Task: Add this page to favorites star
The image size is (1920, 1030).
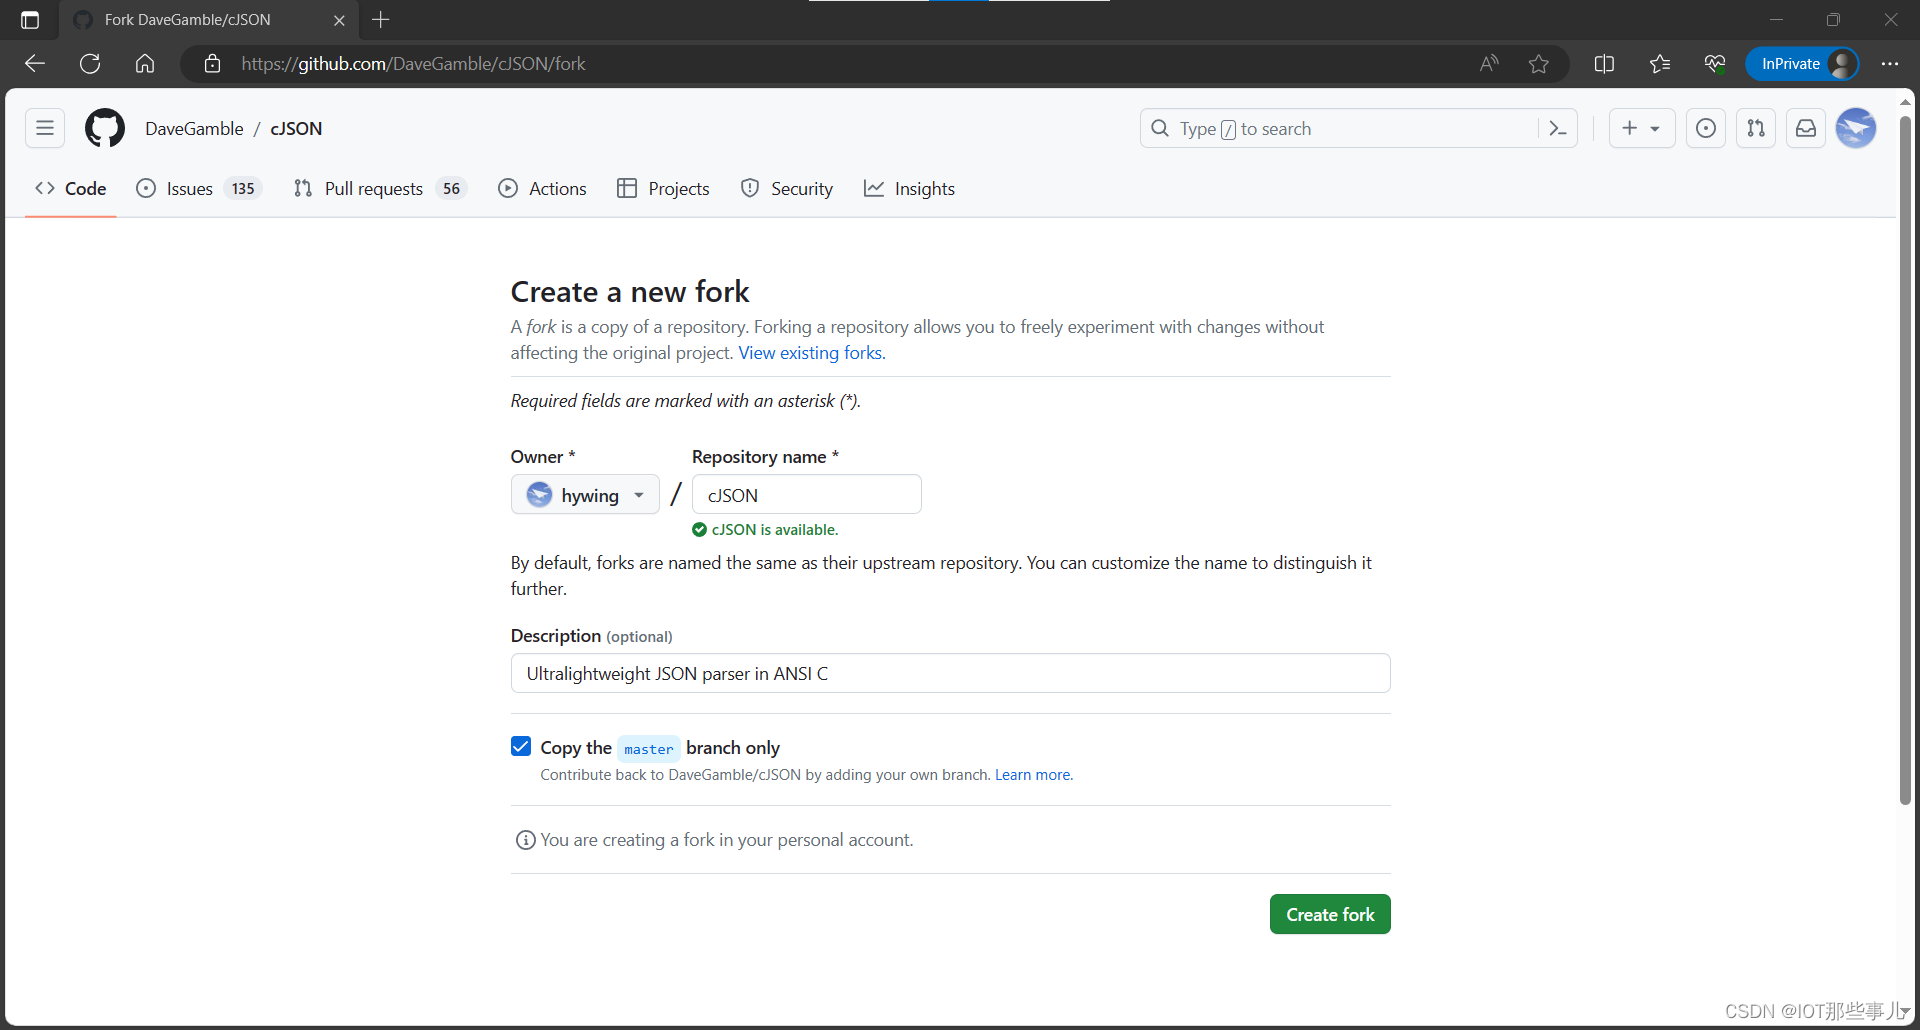Action: 1539,64
